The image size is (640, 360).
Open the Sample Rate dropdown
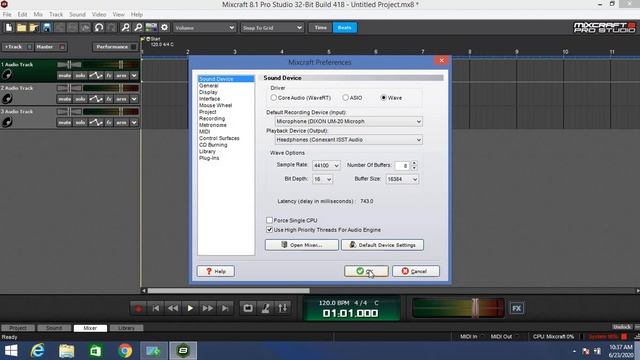click(326, 165)
